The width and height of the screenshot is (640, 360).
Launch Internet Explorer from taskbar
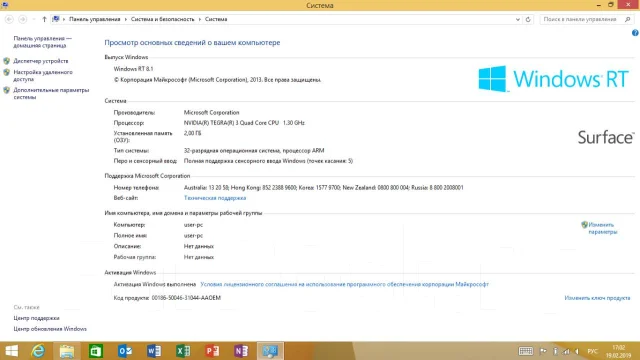click(x=38, y=351)
